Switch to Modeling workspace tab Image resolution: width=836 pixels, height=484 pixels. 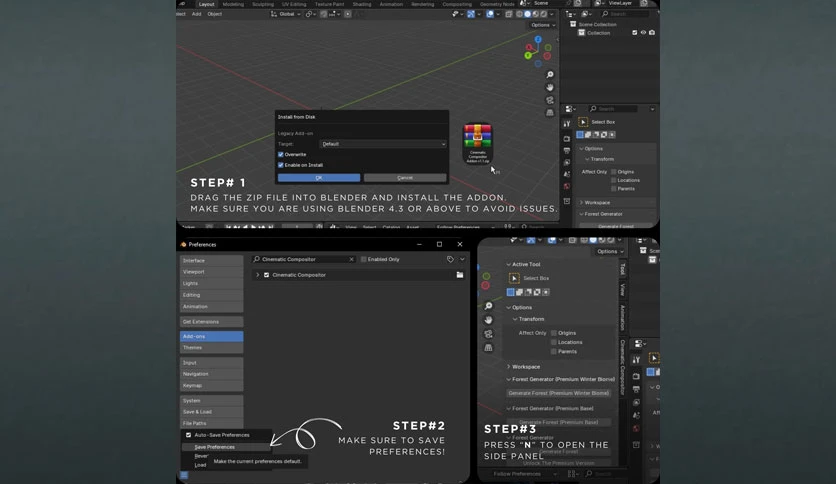[x=233, y=4]
